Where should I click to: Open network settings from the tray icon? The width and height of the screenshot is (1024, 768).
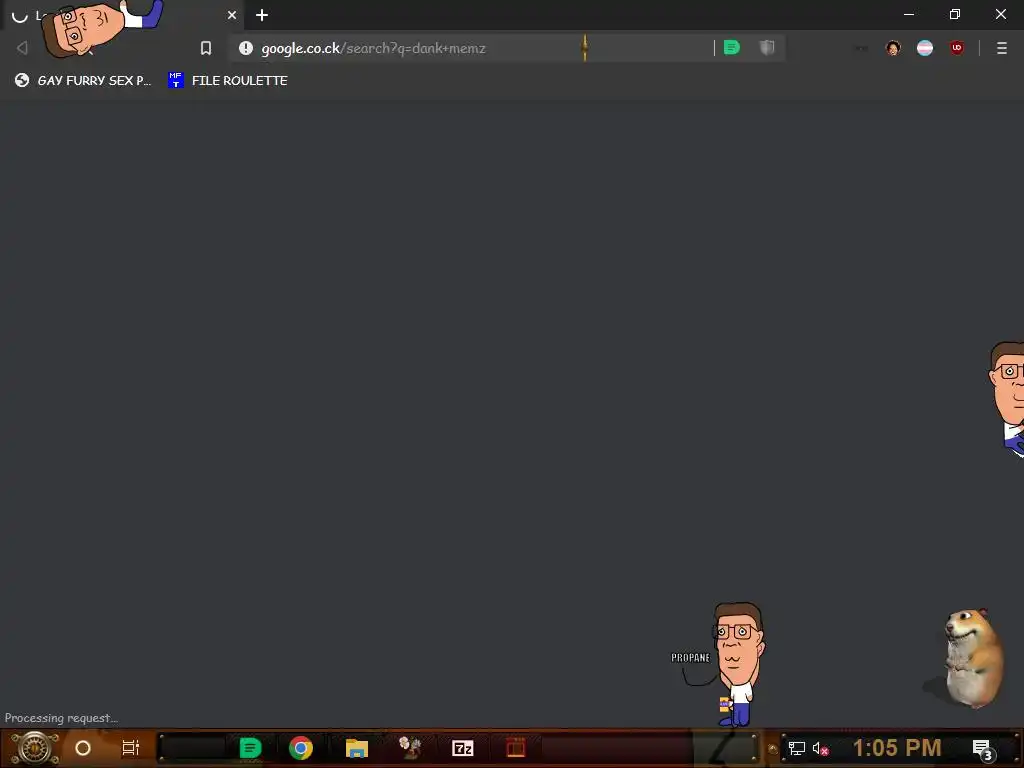click(797, 748)
